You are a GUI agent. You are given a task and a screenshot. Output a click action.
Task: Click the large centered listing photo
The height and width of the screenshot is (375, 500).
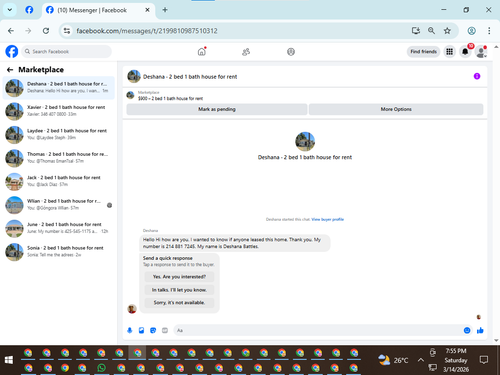pos(305,141)
